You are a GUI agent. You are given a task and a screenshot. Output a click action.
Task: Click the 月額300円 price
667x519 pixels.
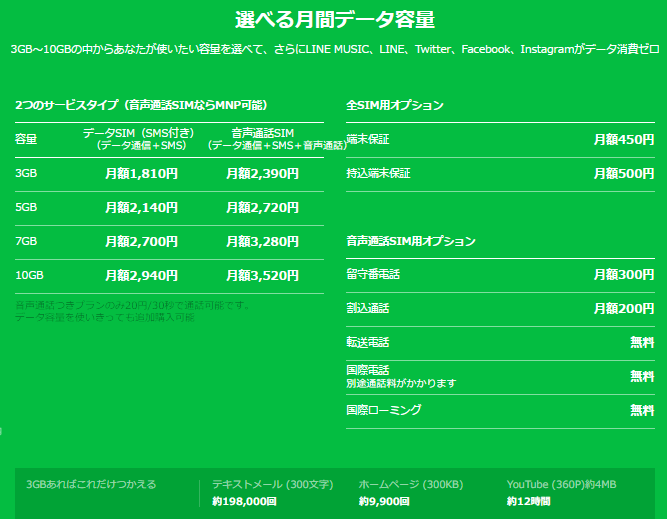point(624,275)
